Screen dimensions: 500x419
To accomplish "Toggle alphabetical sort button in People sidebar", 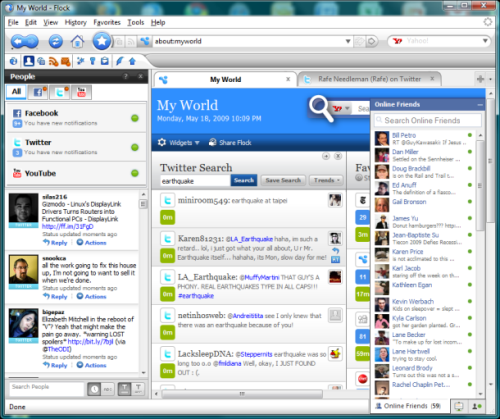I will point(108,389).
